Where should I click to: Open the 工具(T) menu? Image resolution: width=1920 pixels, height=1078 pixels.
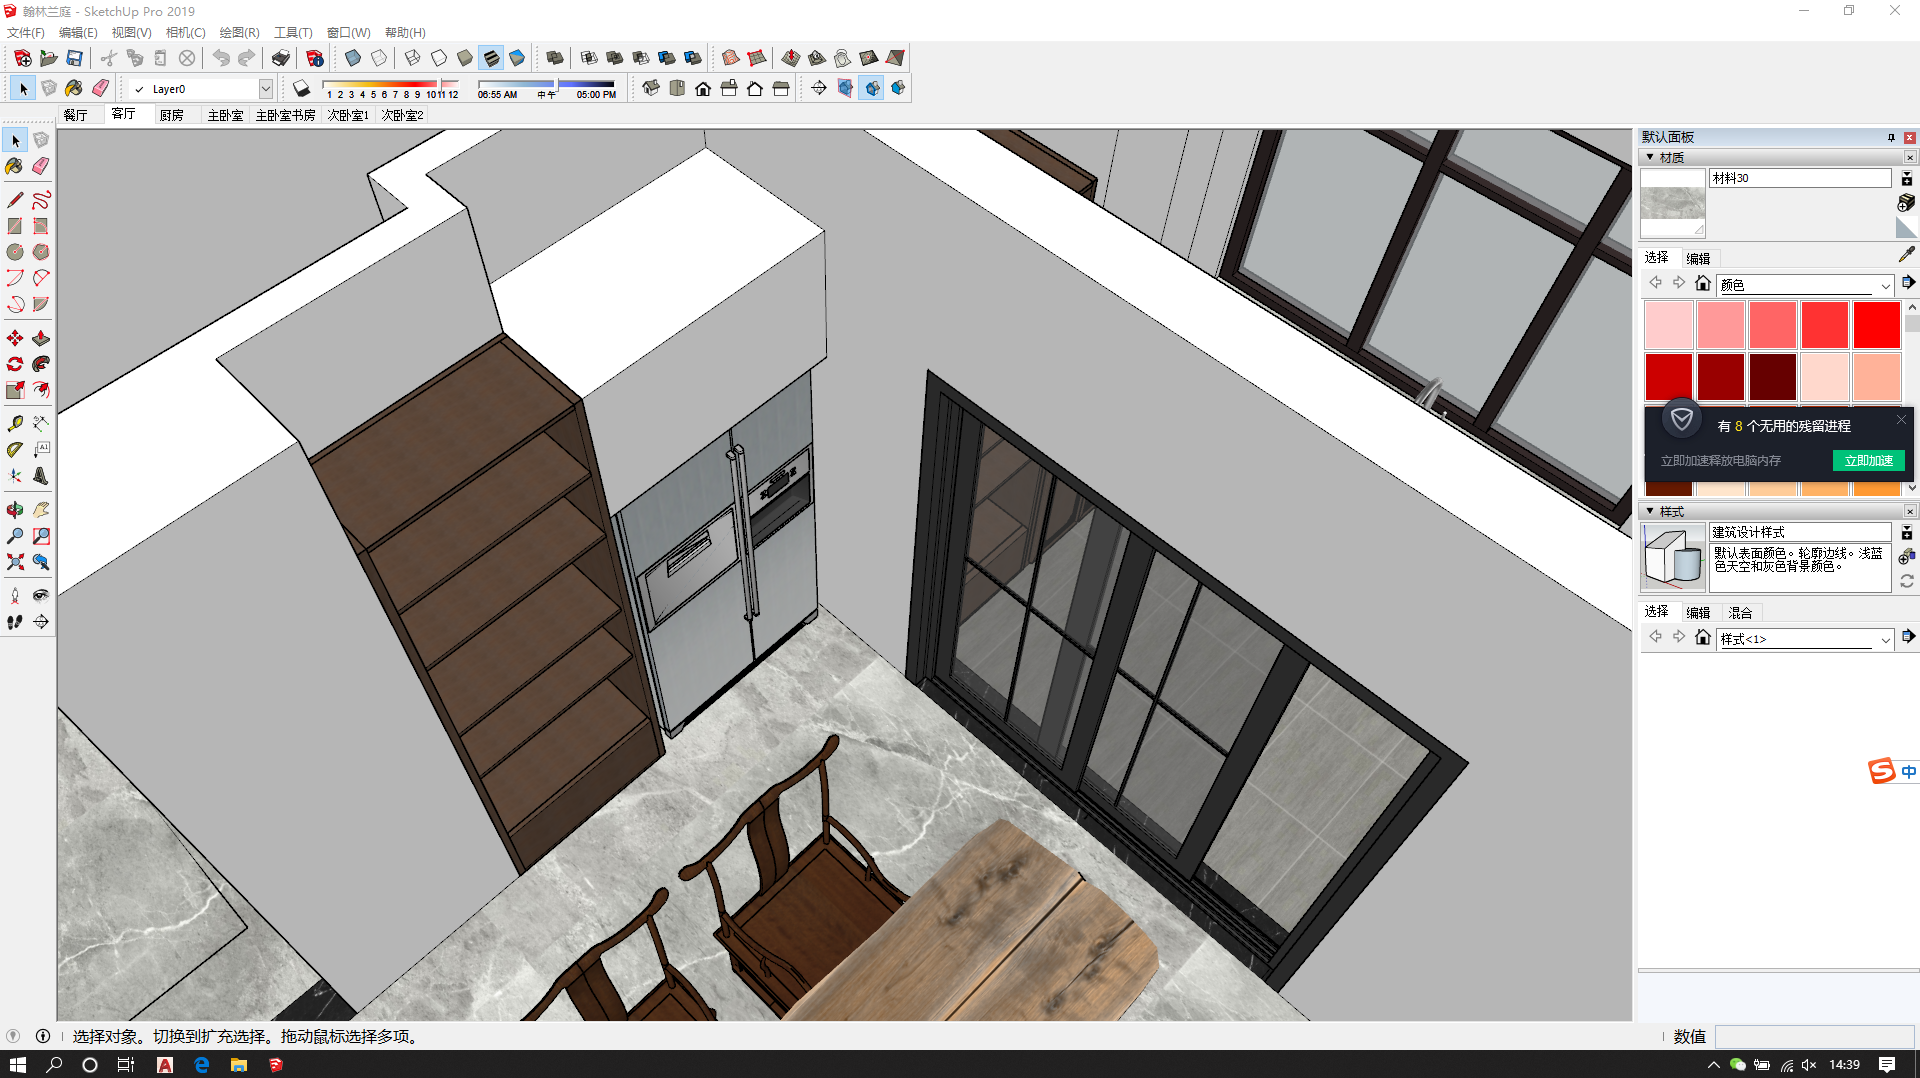click(293, 33)
